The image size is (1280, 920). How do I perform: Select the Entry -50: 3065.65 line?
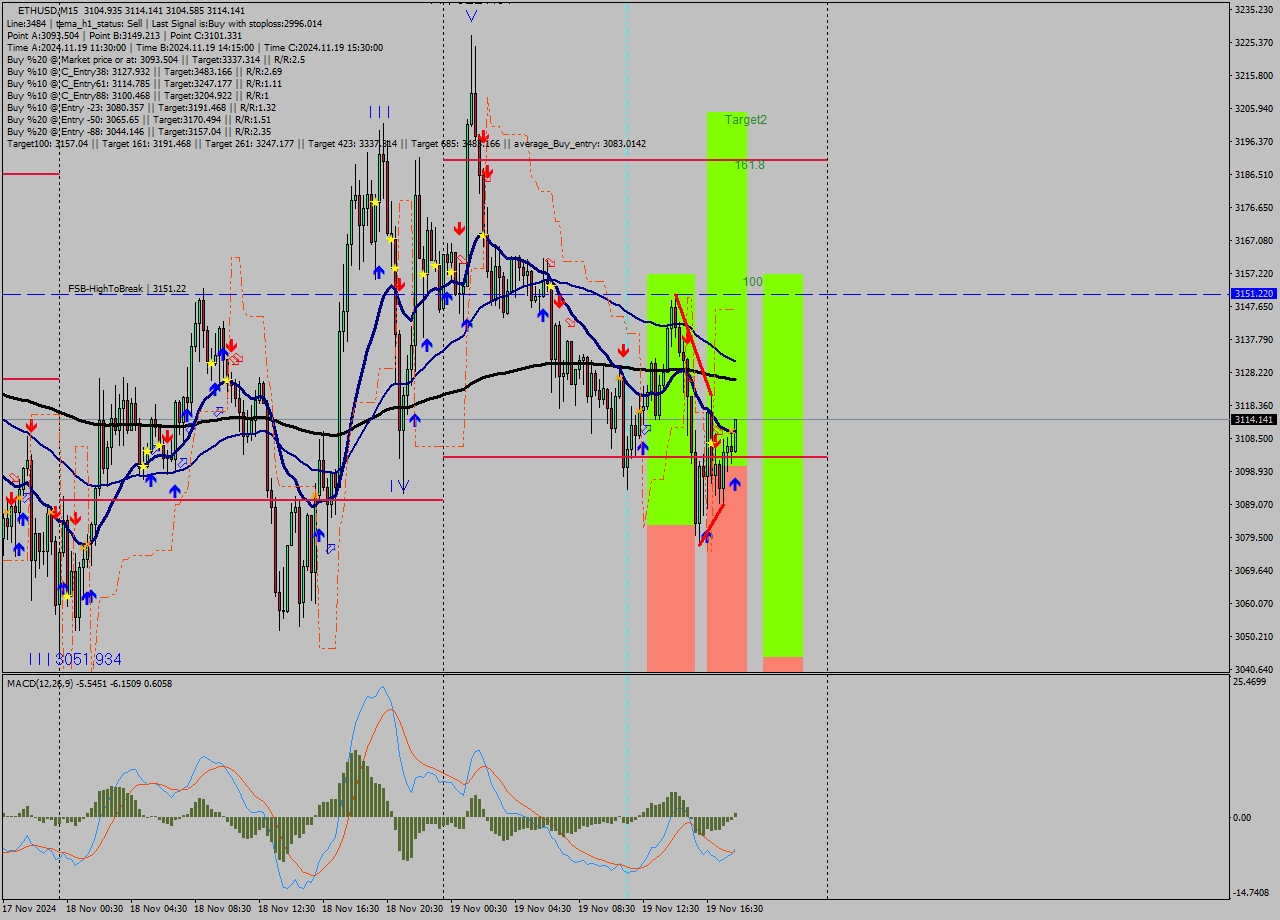(x=138, y=119)
